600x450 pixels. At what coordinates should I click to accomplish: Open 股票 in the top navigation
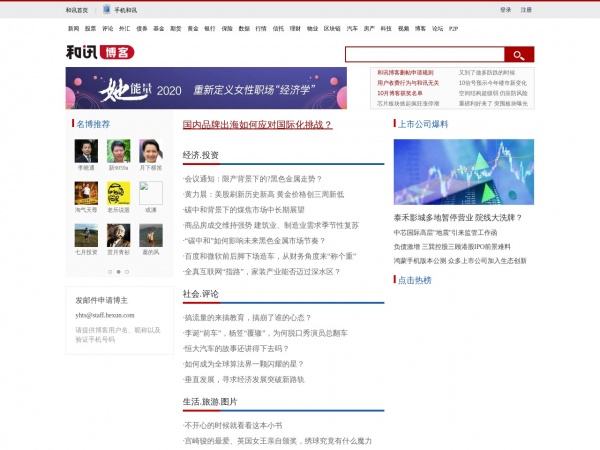(90, 29)
